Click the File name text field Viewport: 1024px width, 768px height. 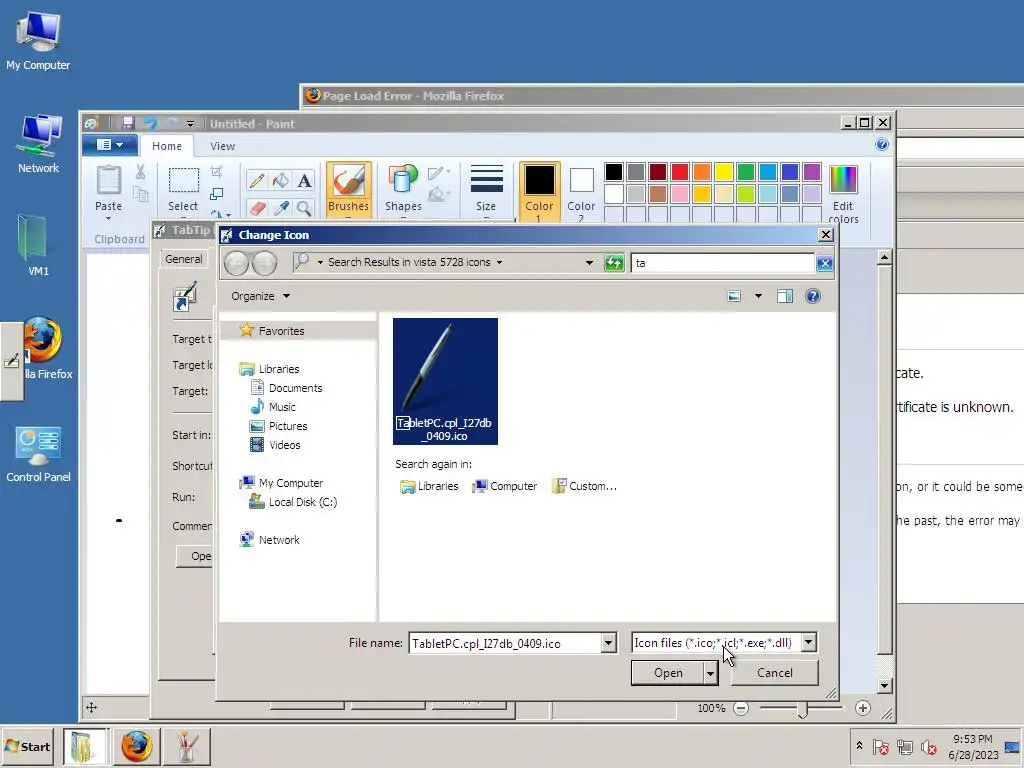click(505, 643)
